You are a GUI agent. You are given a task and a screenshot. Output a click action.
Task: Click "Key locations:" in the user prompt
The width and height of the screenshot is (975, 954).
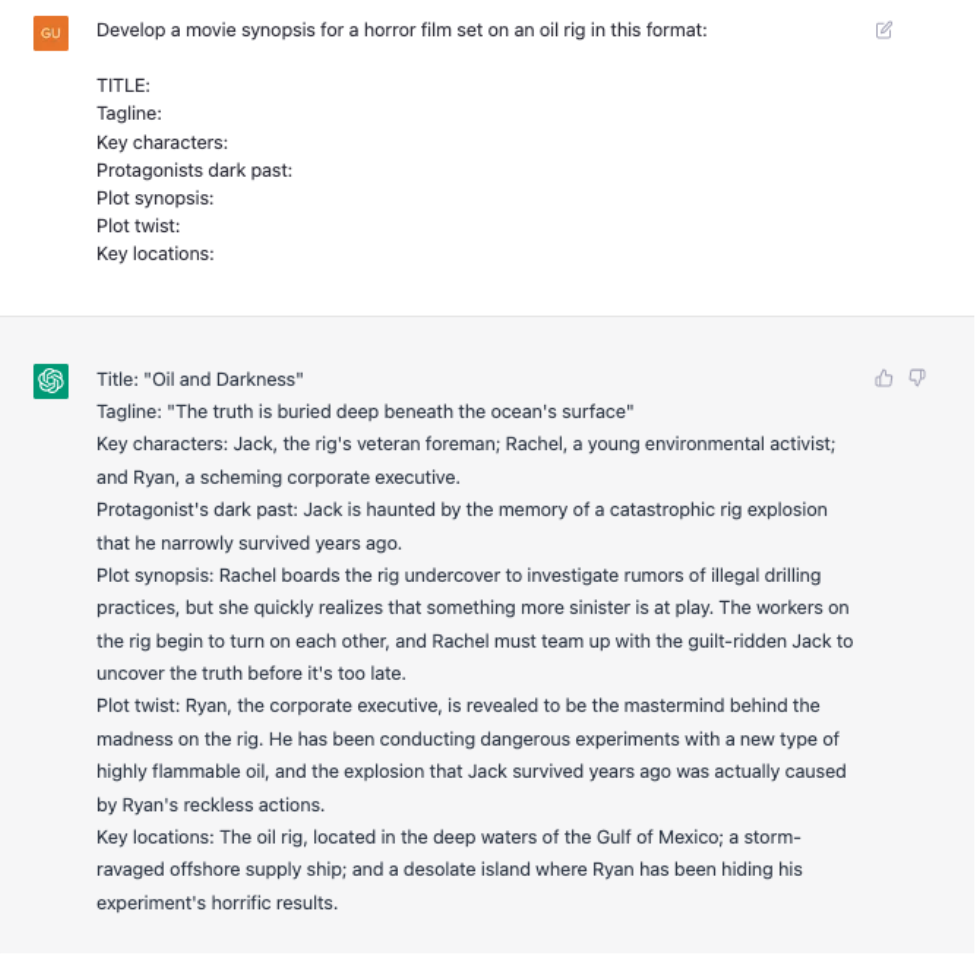tap(155, 254)
